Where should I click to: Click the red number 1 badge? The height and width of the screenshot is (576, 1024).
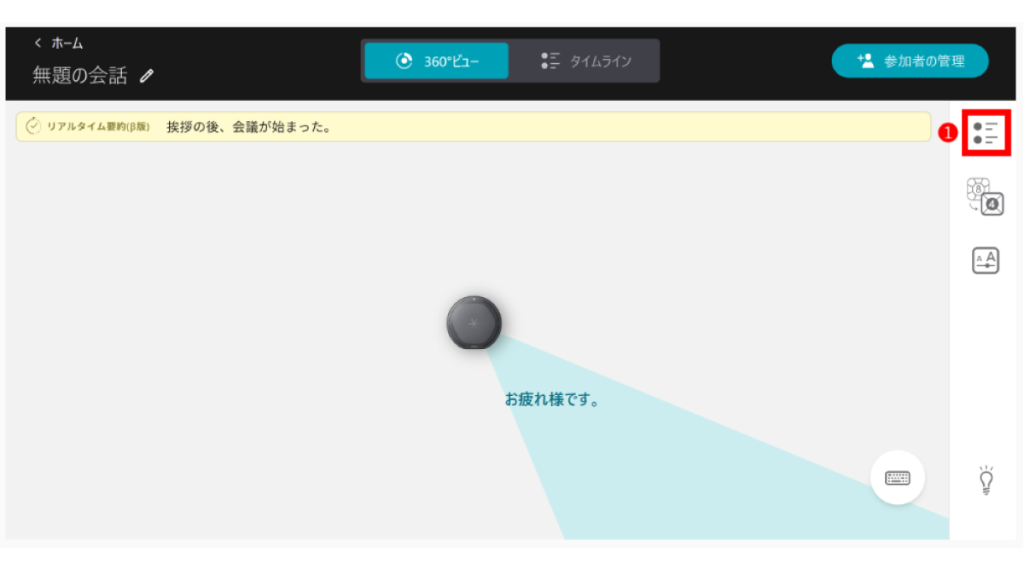coord(947,132)
